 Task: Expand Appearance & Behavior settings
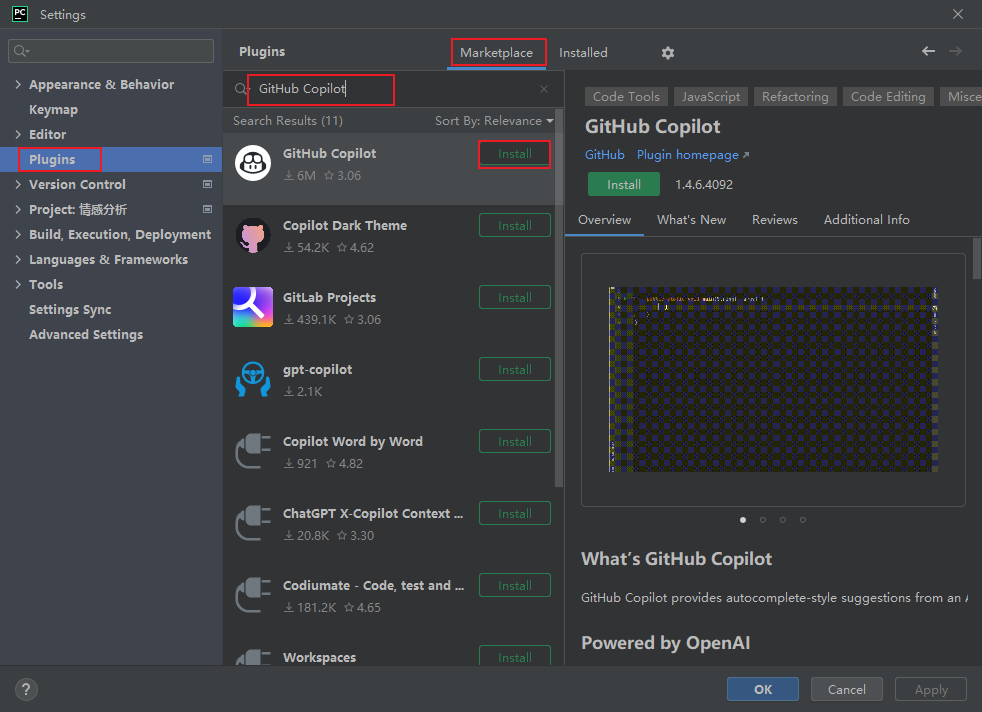[x=18, y=85]
